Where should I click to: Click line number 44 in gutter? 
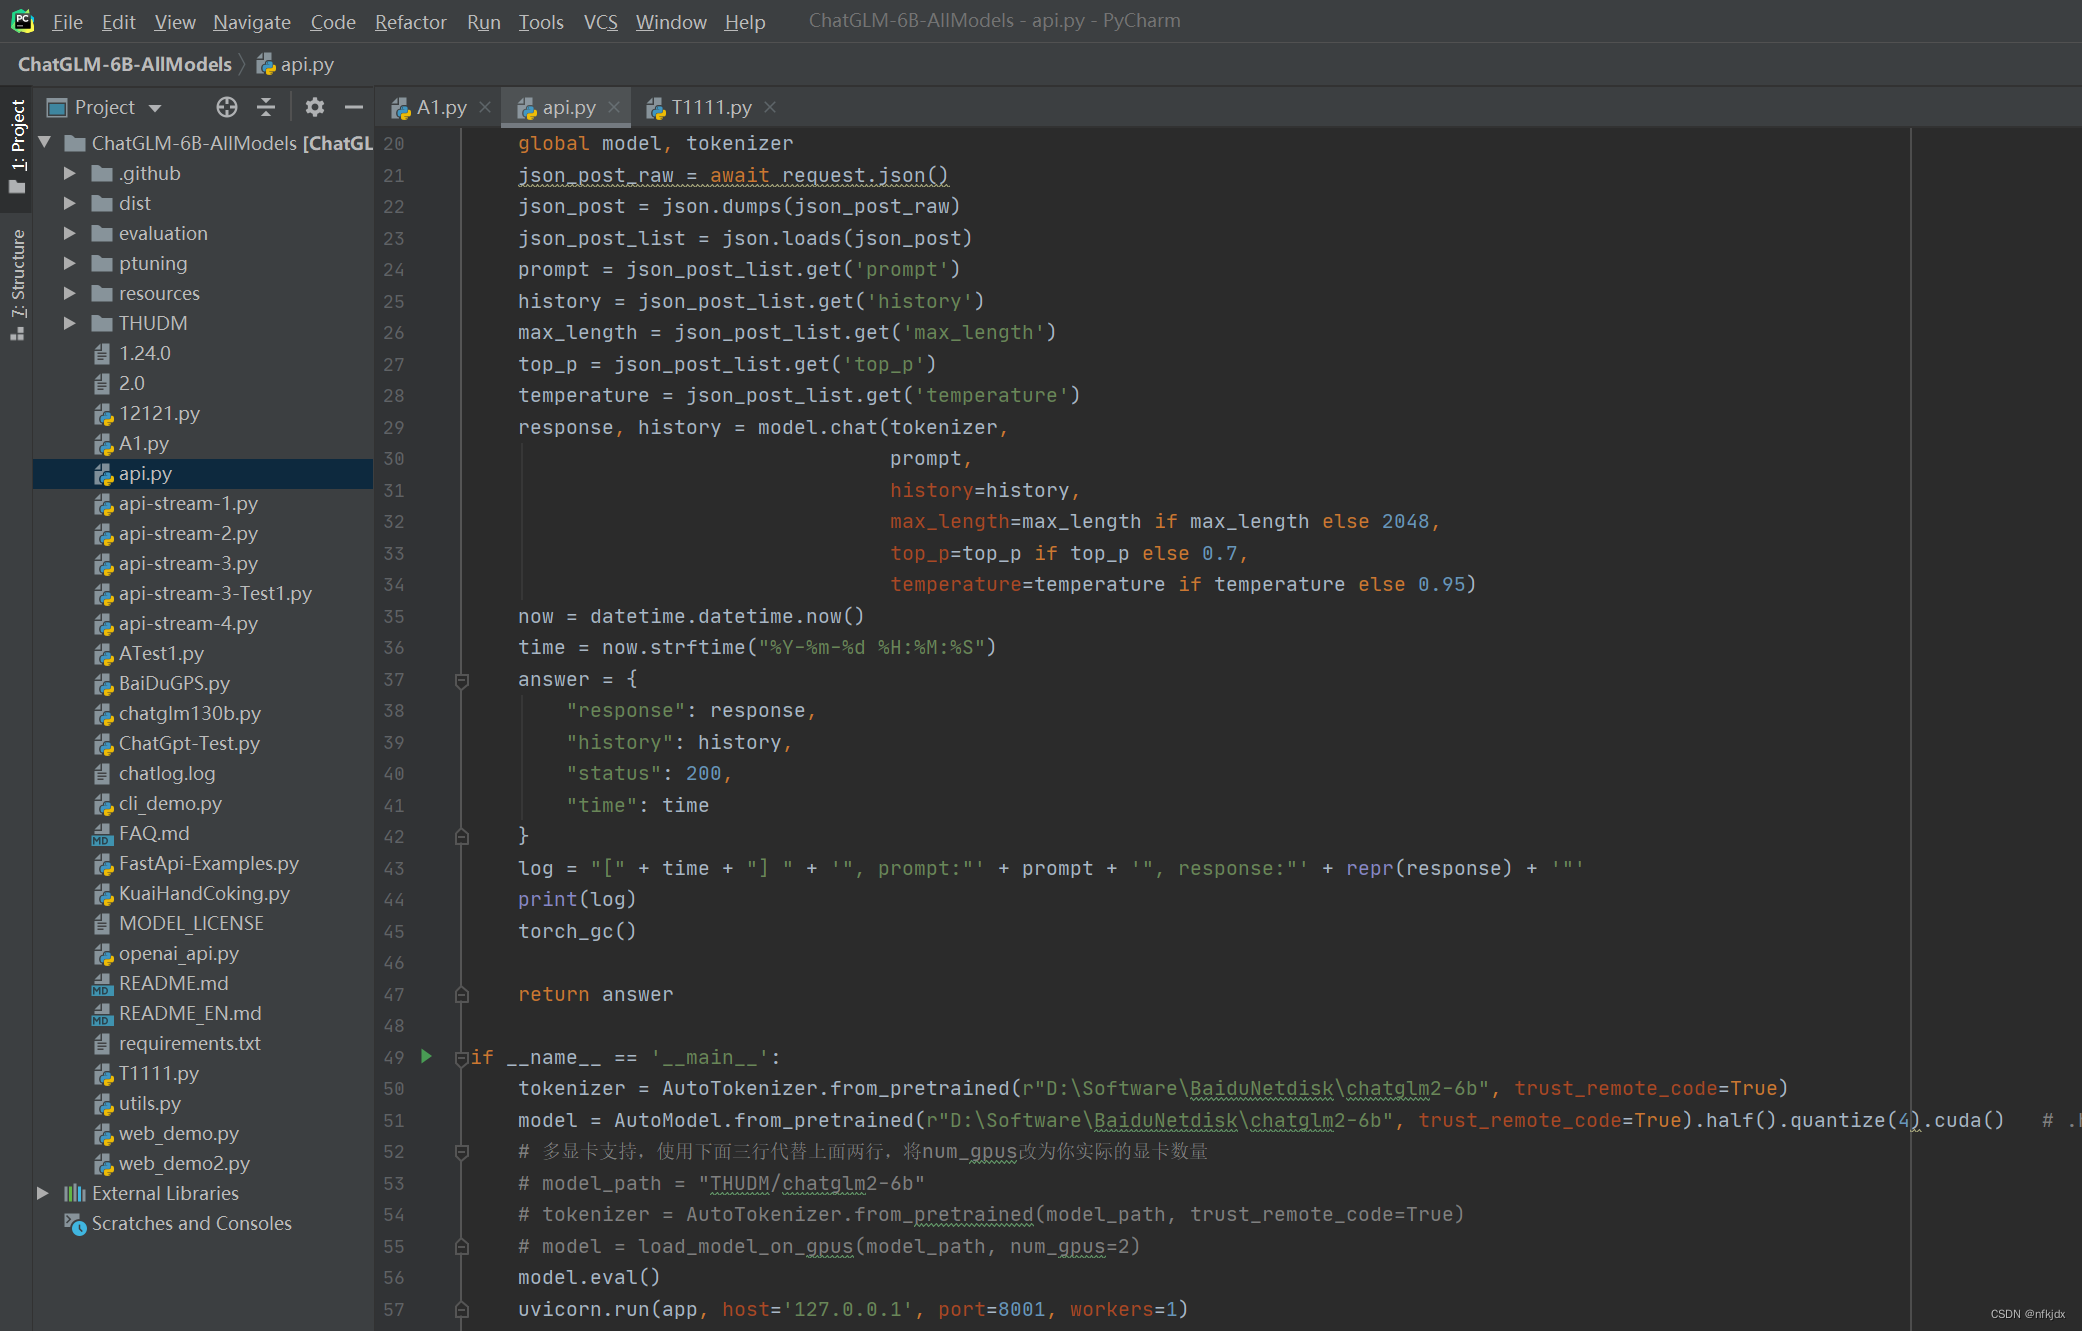coord(394,900)
